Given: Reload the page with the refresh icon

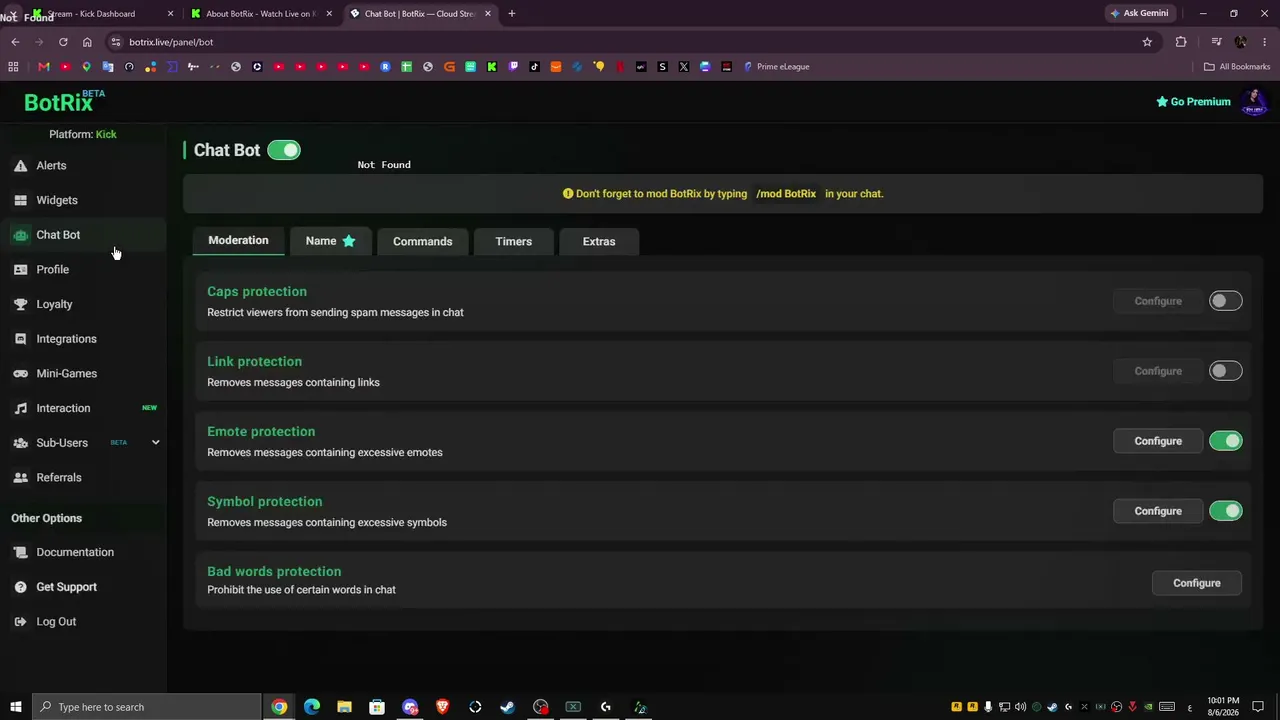Looking at the screenshot, I should (63, 42).
